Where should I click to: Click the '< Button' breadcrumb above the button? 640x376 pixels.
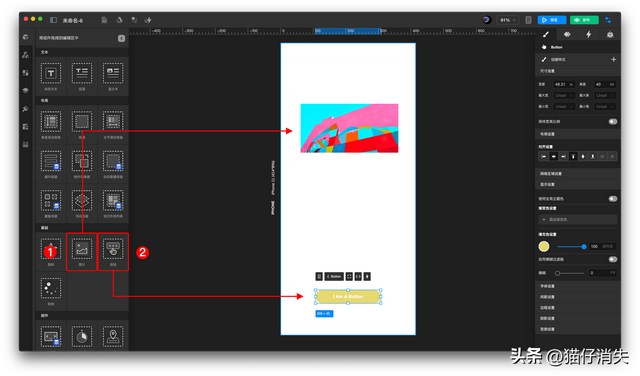(334, 276)
